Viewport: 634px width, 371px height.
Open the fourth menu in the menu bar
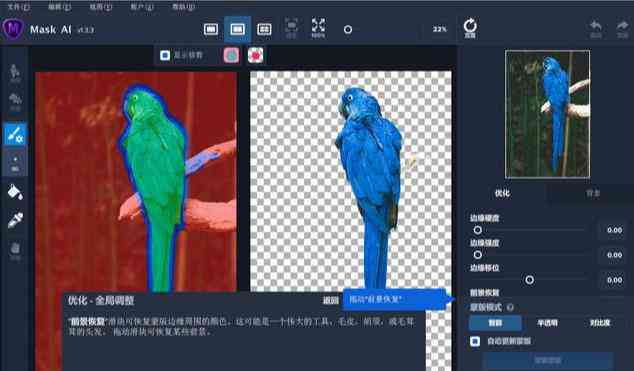pos(142,7)
